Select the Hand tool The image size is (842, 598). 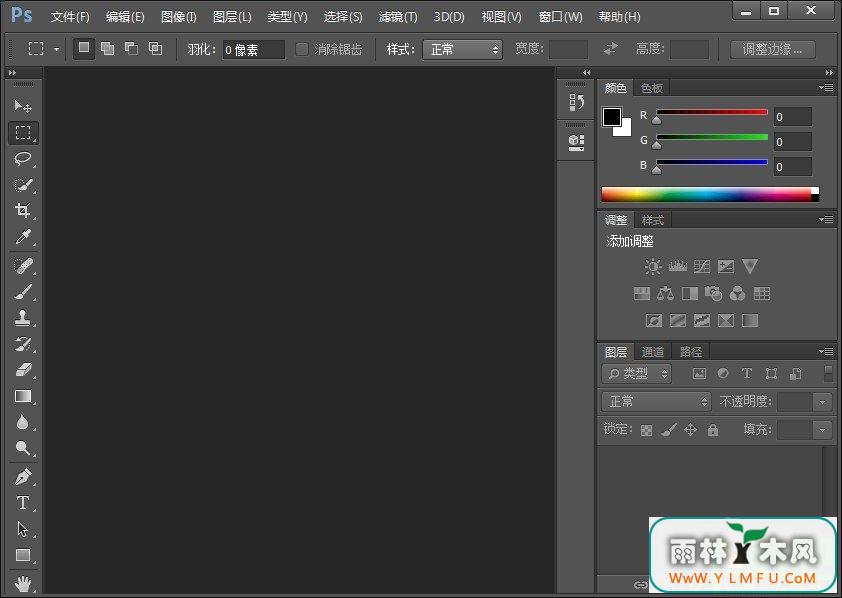(x=23, y=583)
